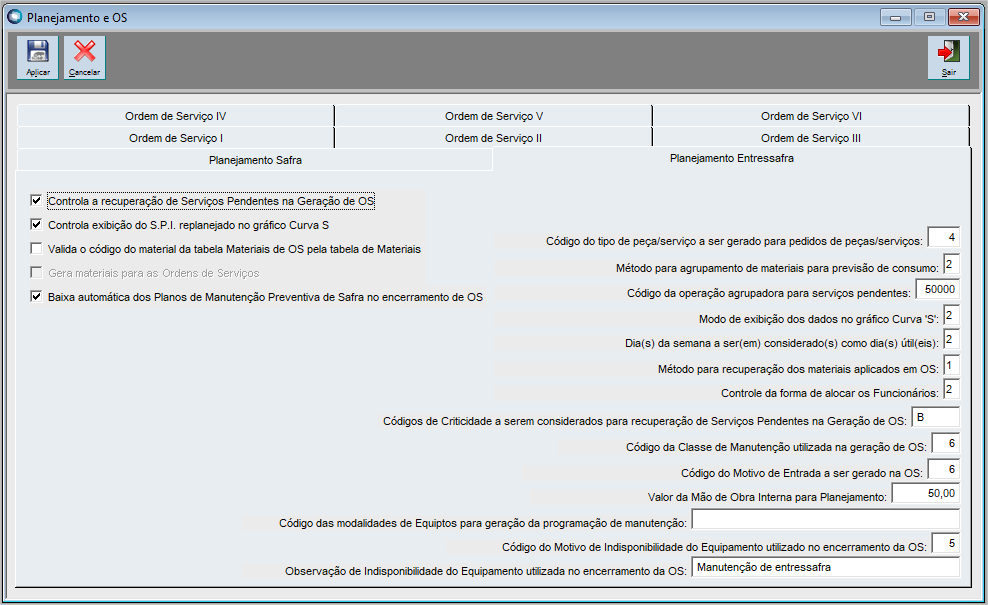Toggle Controla a recuperação de Serviços Pendentes checkbox
The width and height of the screenshot is (988, 605).
coord(37,200)
